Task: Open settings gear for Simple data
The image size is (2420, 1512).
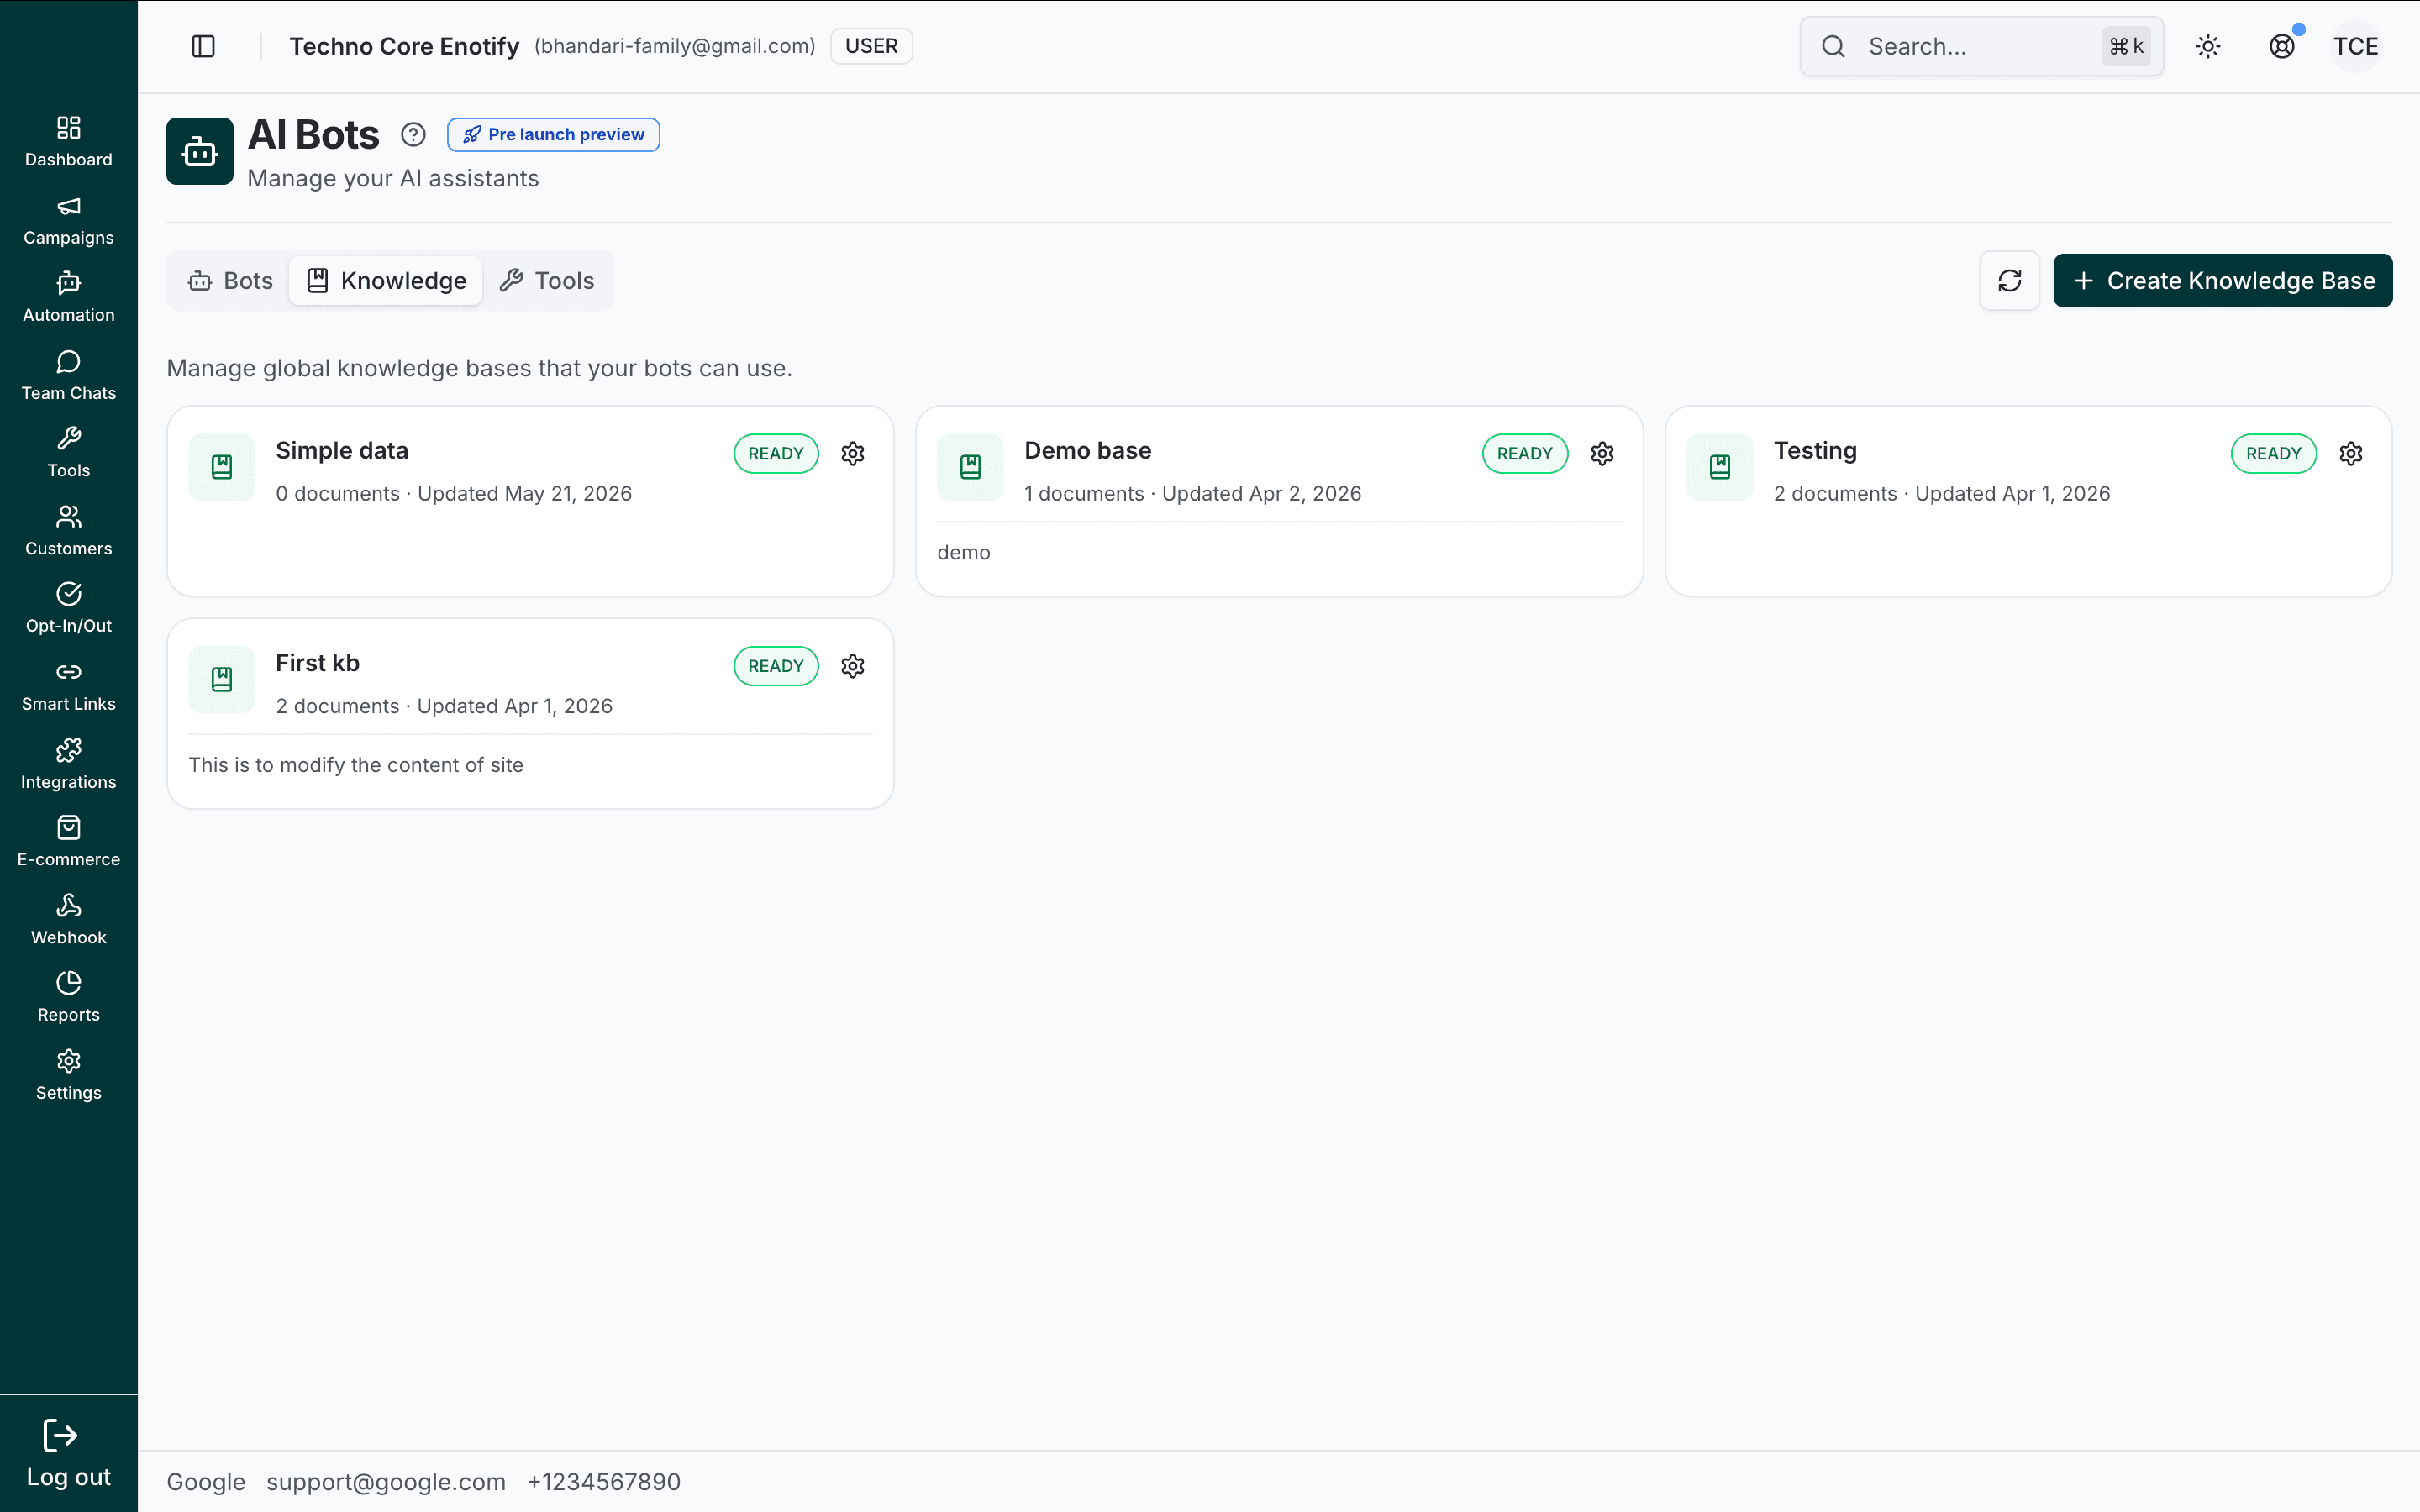Action: pos(853,453)
